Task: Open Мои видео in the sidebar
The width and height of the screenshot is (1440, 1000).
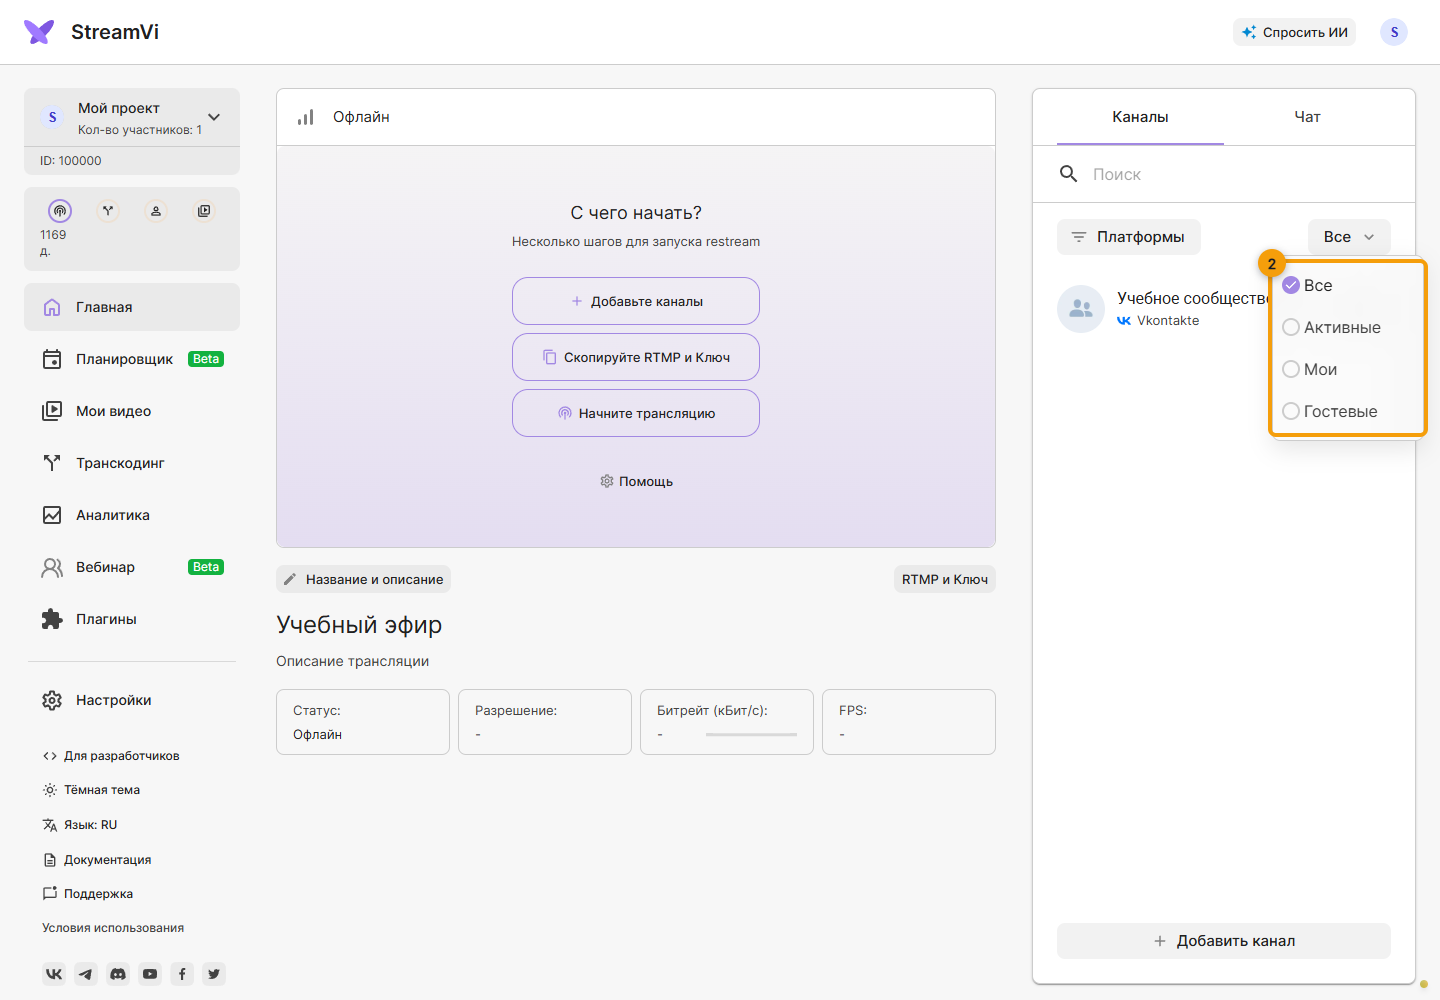Action: tap(132, 411)
